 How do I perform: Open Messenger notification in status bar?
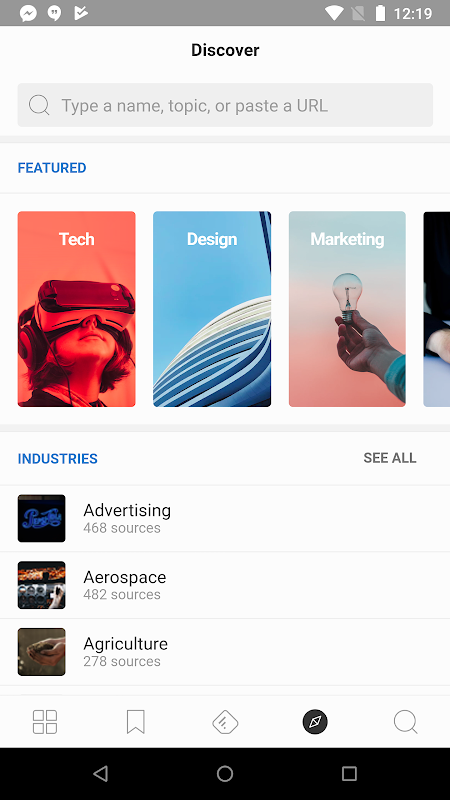[29, 13]
